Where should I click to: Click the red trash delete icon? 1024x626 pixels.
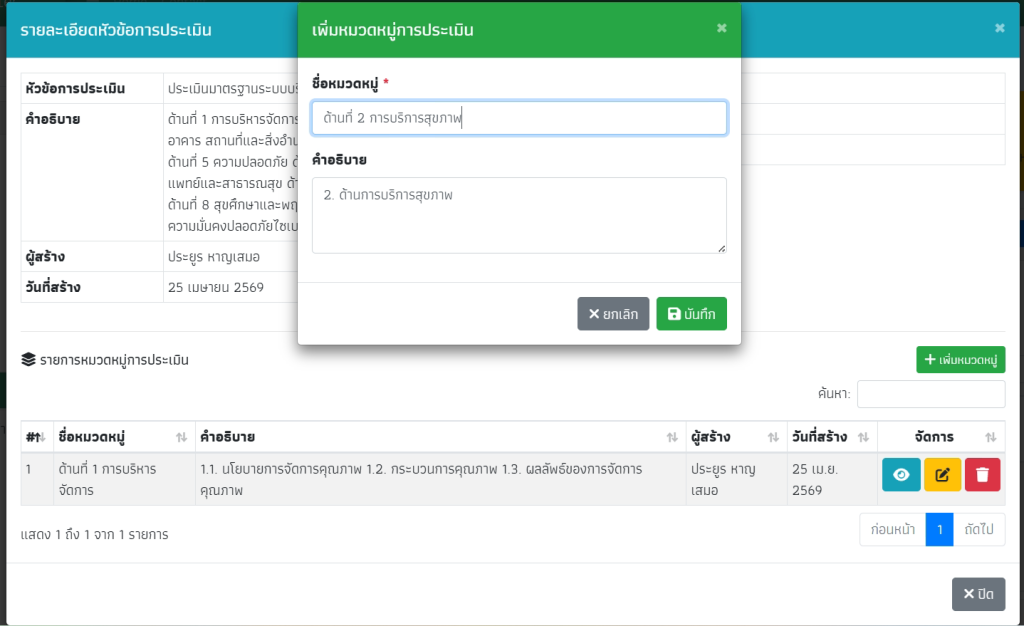982,475
